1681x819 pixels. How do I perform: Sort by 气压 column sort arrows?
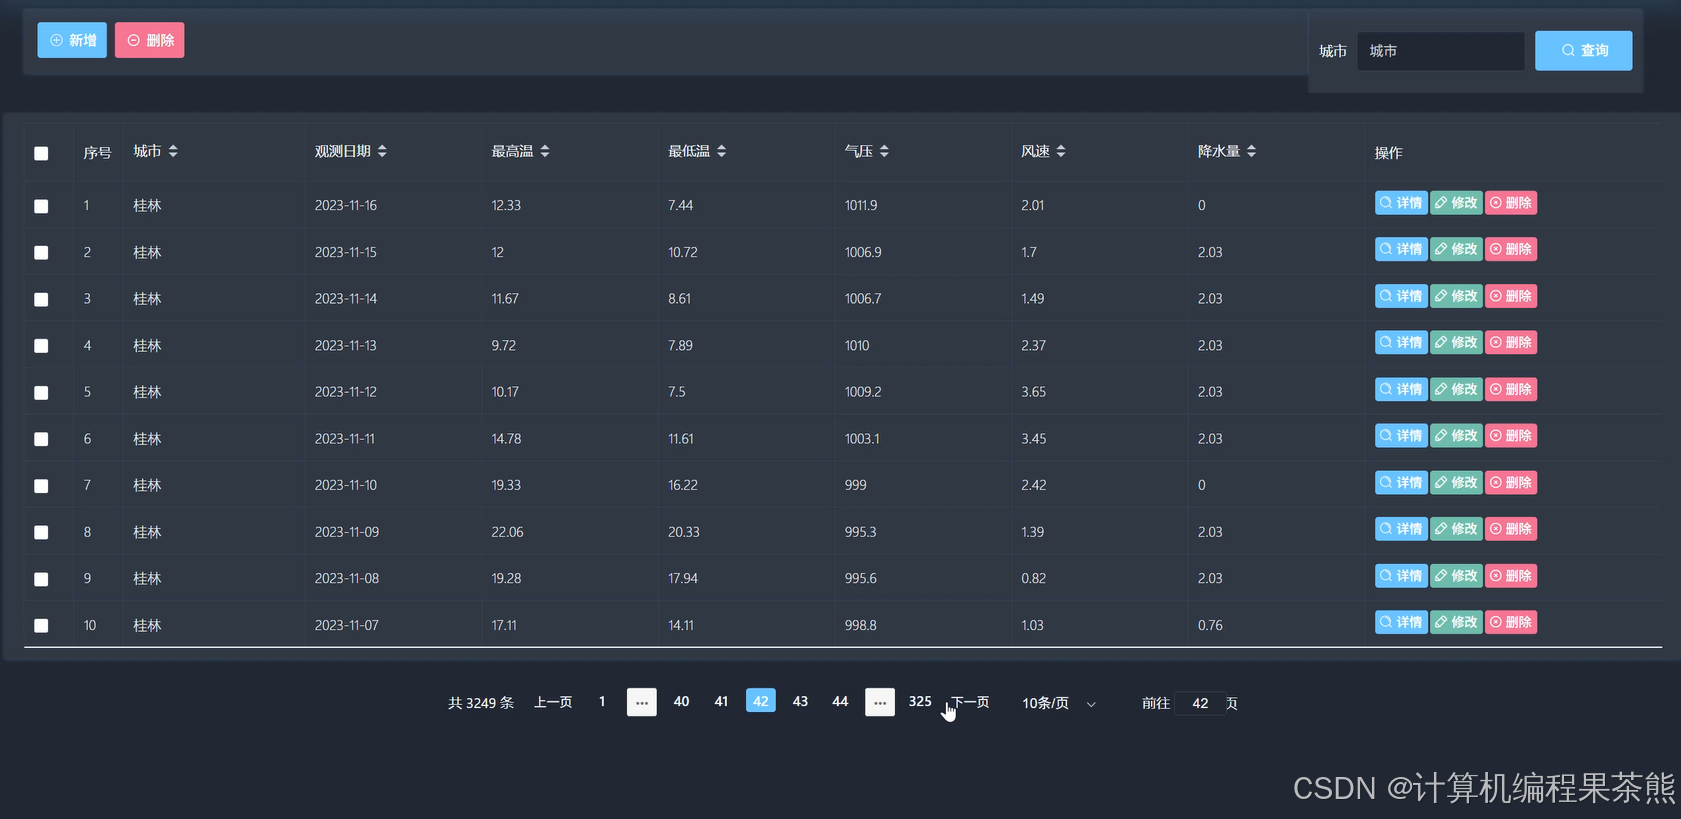click(884, 151)
